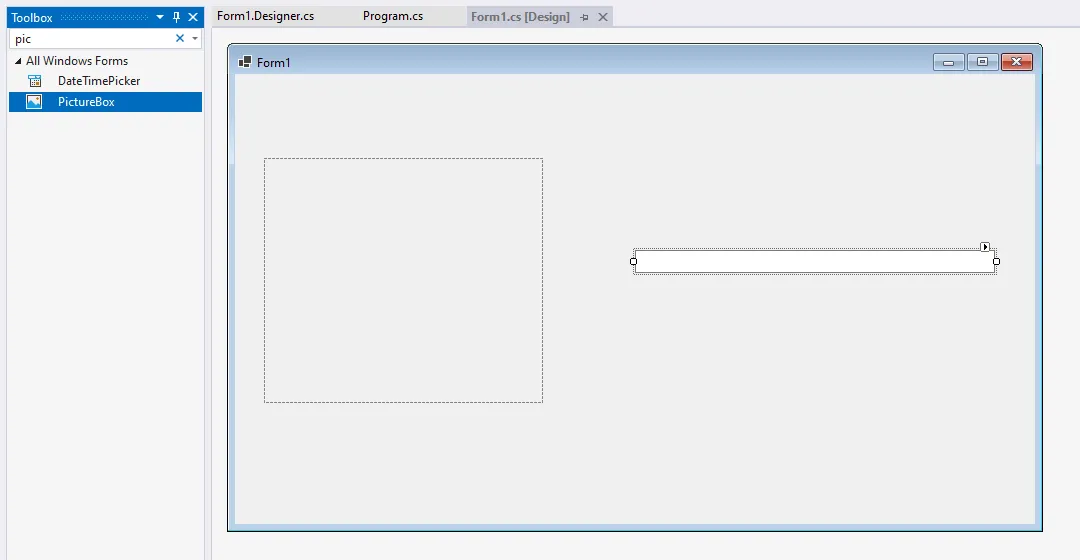Pin the Form1.cs [Design] tab
Viewport: 1080px width, 560px height.
[x=585, y=17]
